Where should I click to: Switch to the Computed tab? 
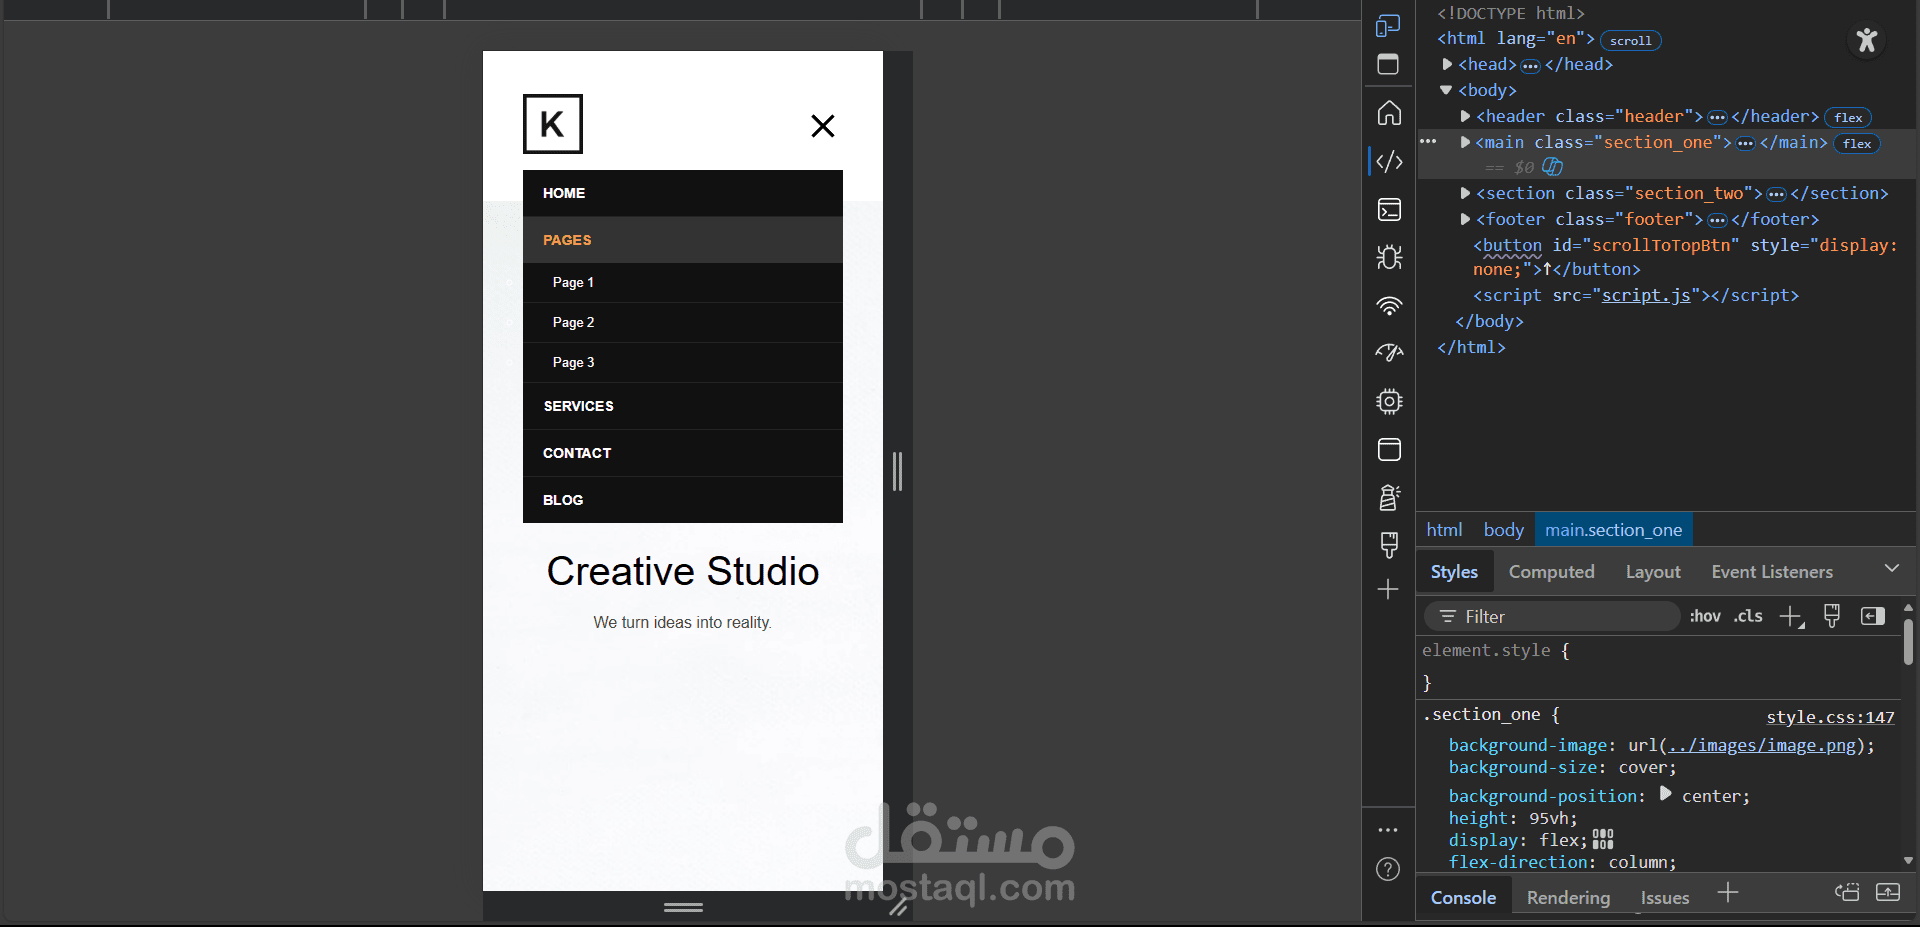[x=1551, y=572]
